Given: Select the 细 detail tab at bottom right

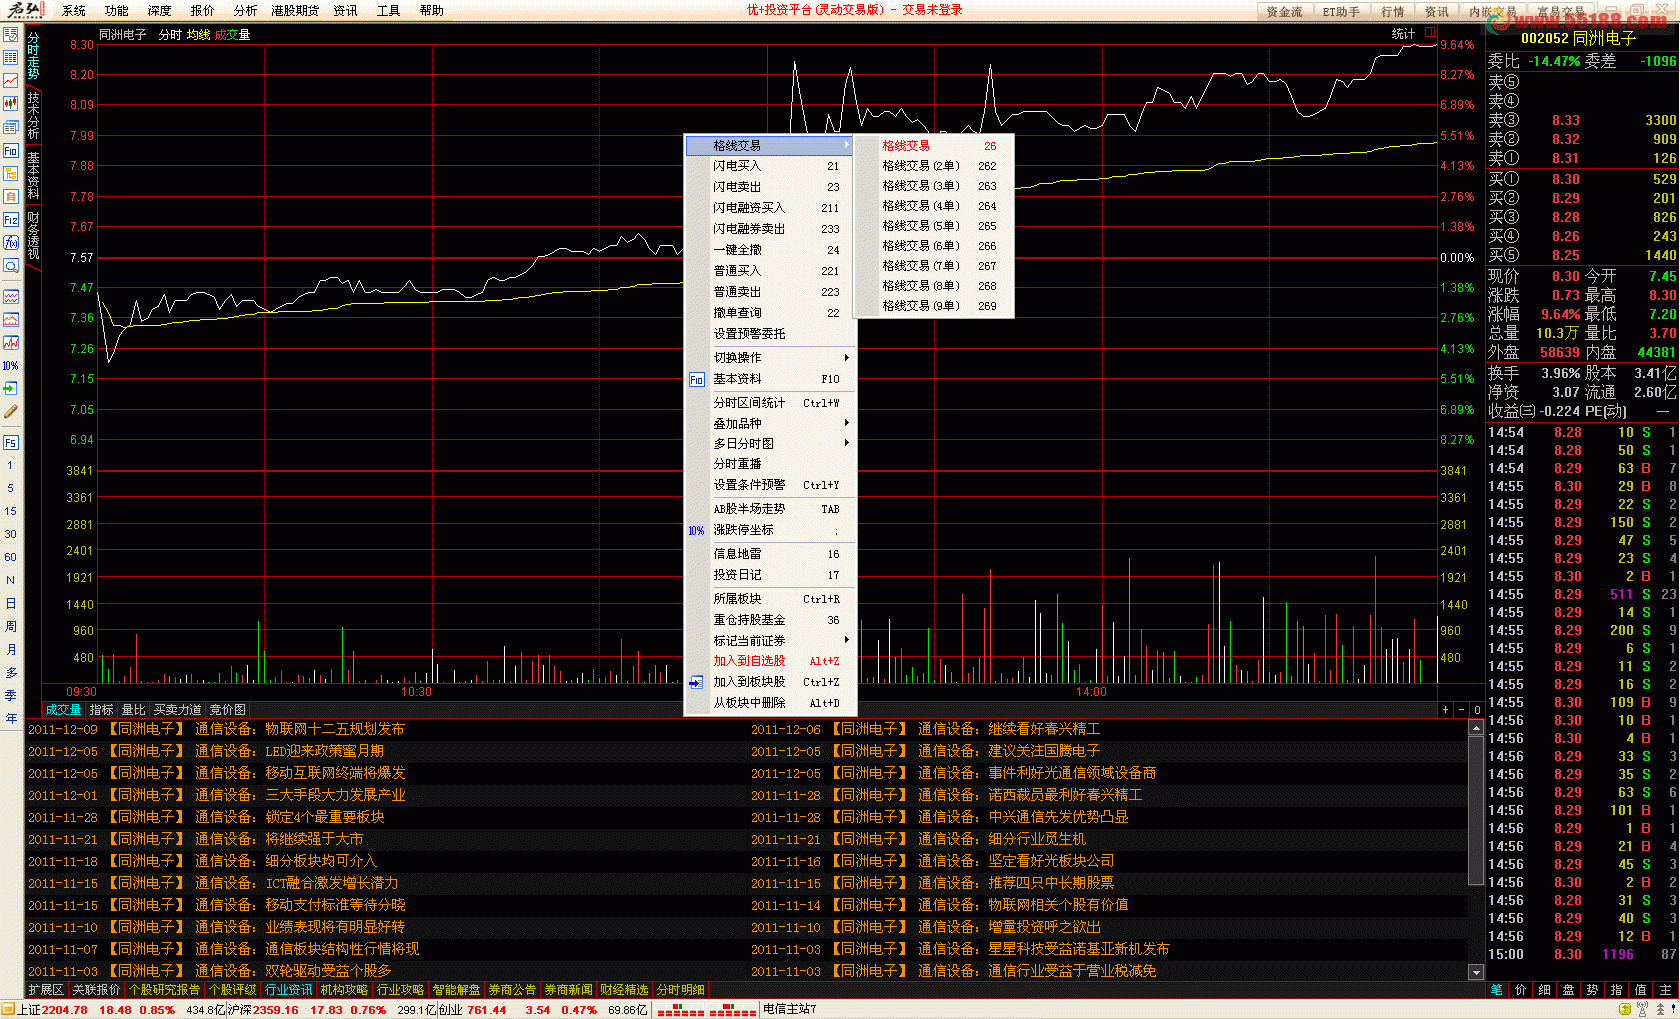Looking at the screenshot, I should 1545,990.
